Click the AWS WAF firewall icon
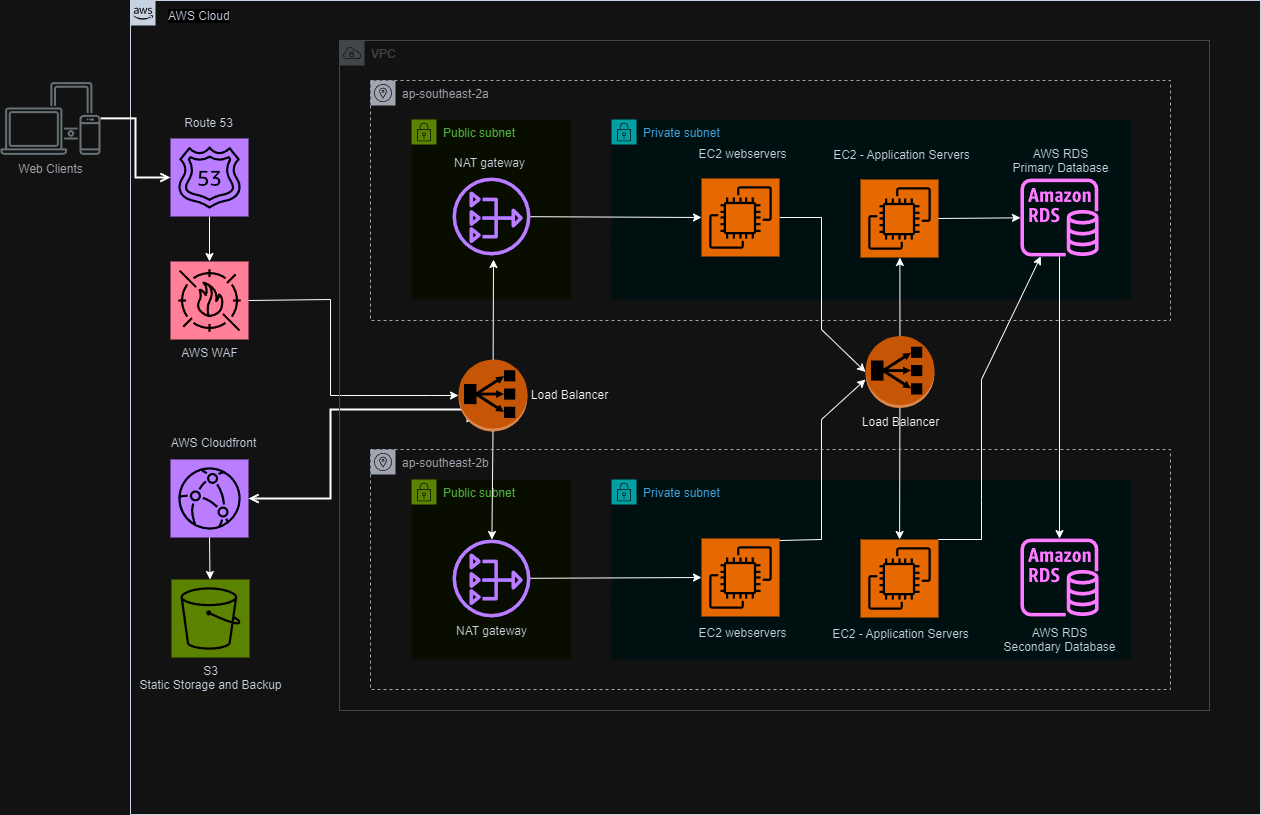 tap(209, 300)
